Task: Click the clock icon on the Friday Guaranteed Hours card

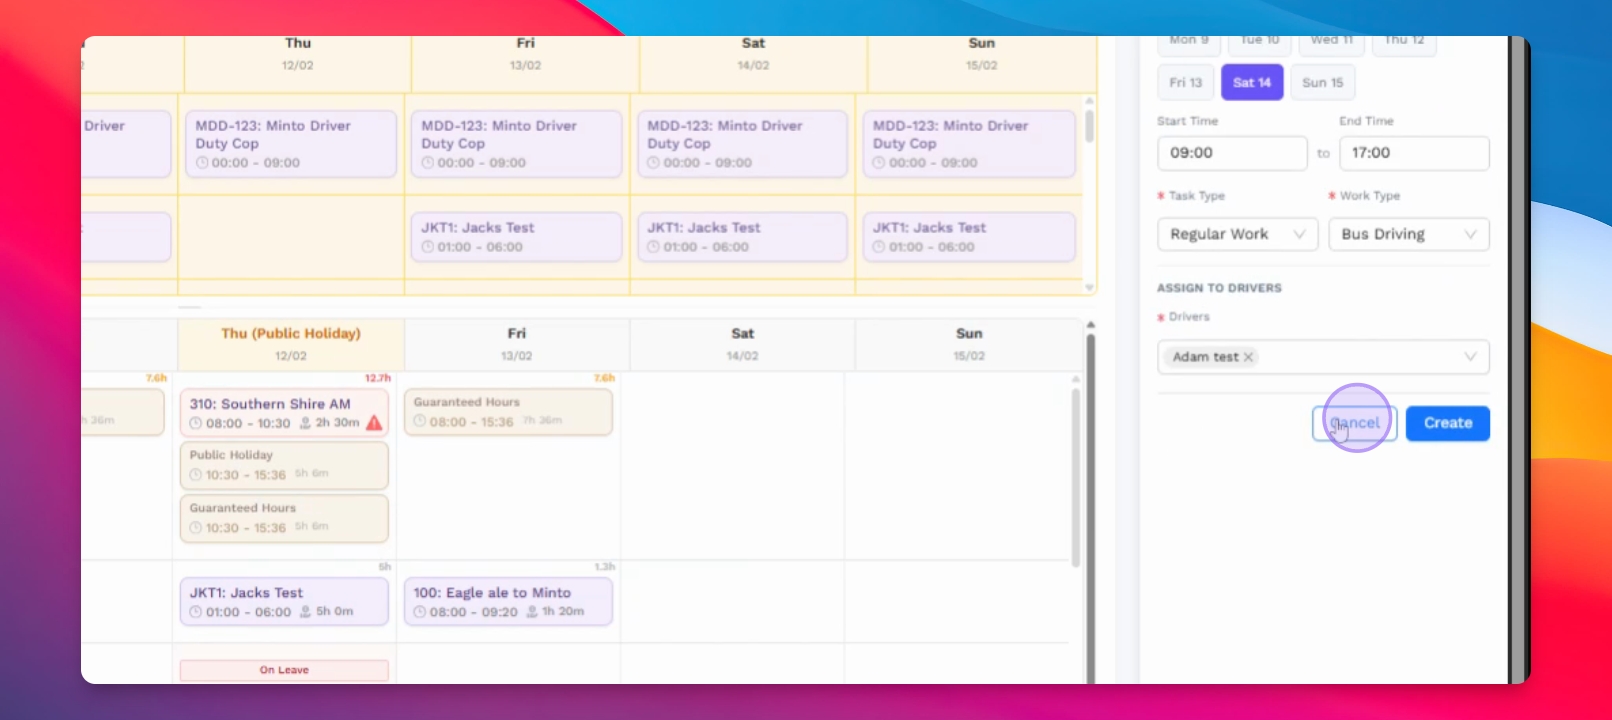Action: [x=421, y=422]
